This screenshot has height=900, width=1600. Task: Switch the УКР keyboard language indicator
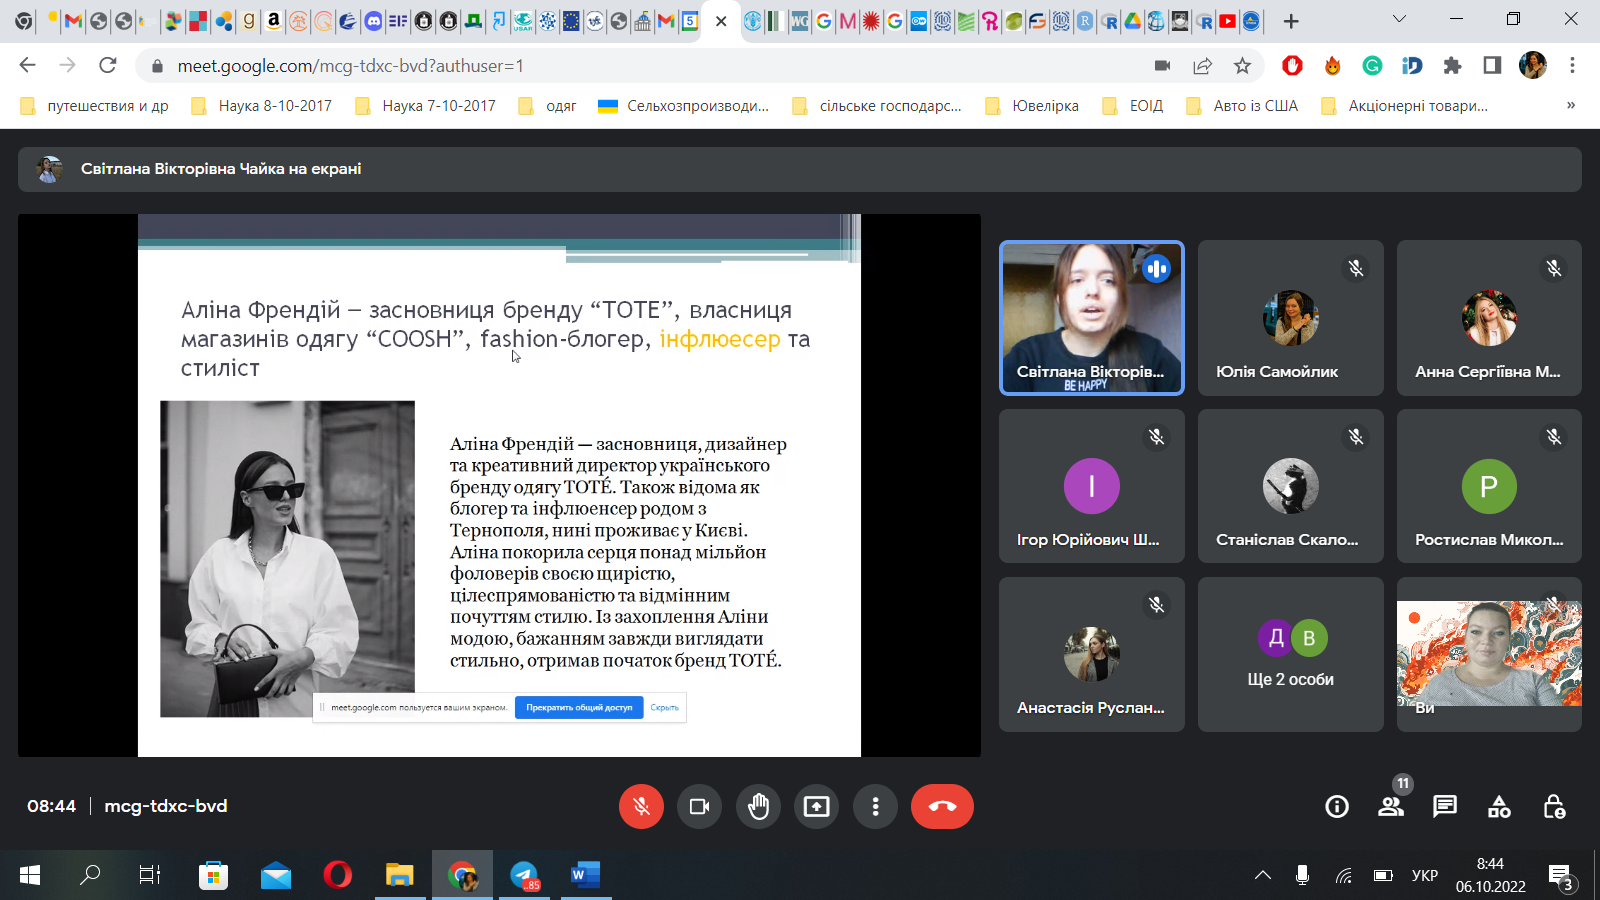(x=1425, y=875)
